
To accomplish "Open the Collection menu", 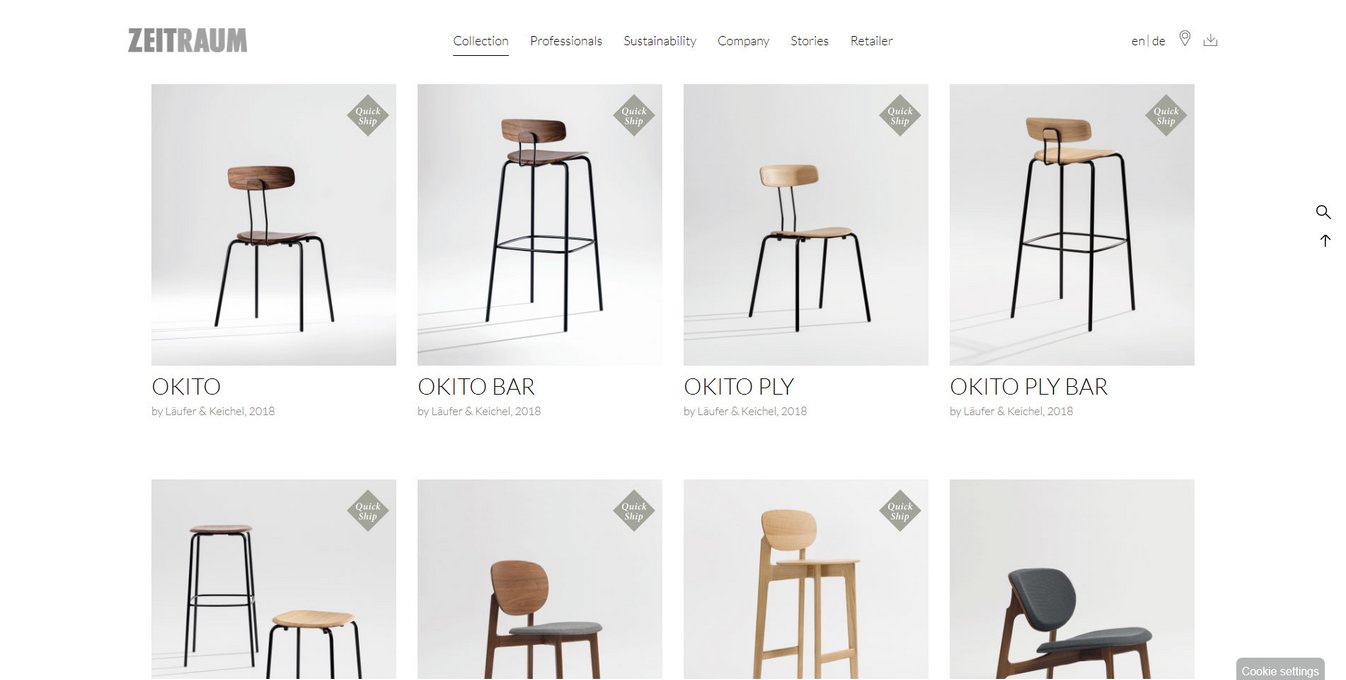I will (481, 41).
